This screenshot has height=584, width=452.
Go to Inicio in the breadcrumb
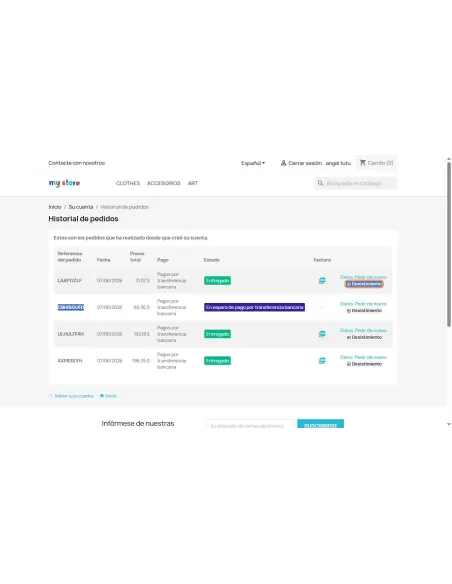tap(55, 207)
